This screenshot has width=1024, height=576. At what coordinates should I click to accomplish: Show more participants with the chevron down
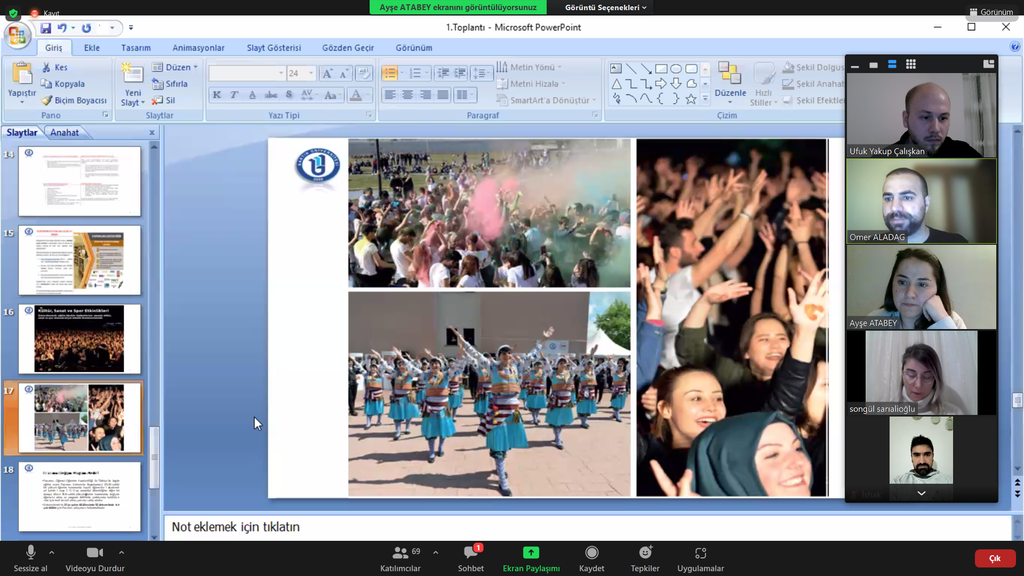[921, 493]
